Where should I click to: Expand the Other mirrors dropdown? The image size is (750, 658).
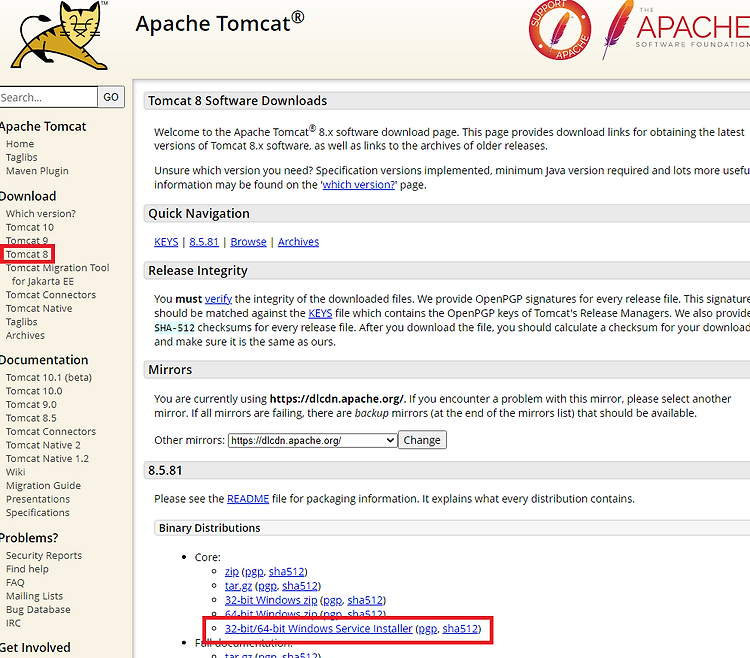(313, 440)
